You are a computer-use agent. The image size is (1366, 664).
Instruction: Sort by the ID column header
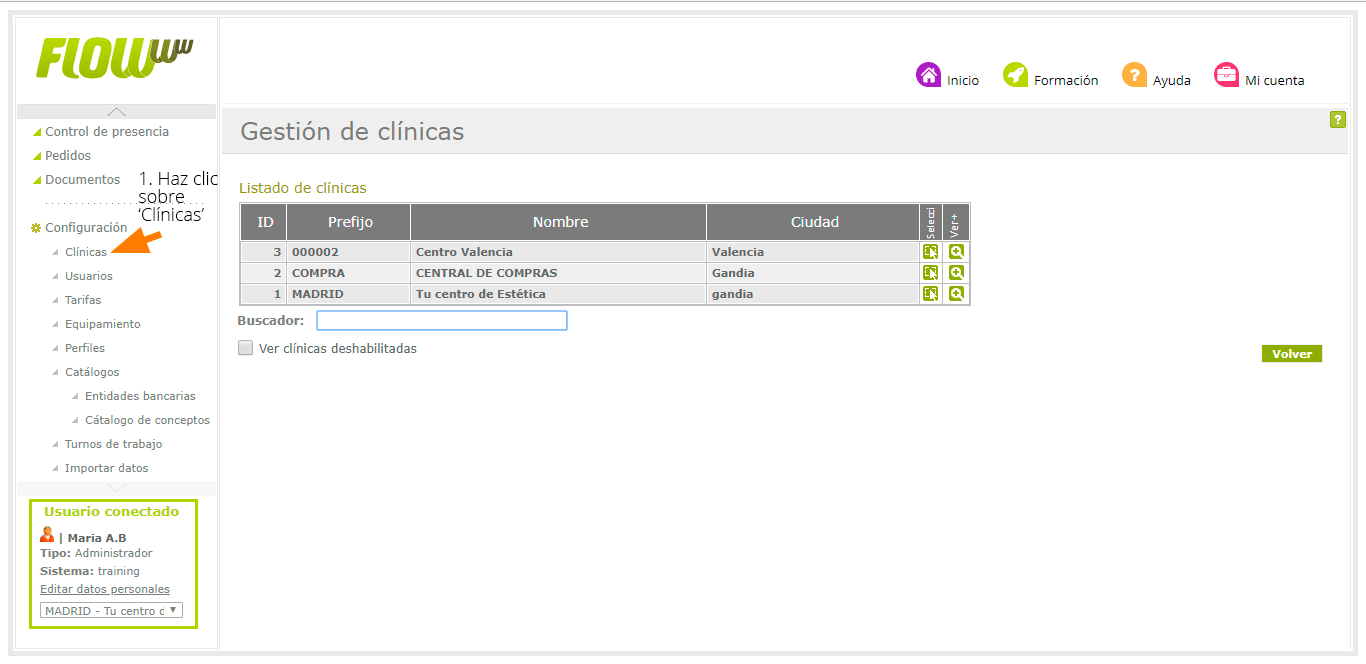[x=265, y=222]
